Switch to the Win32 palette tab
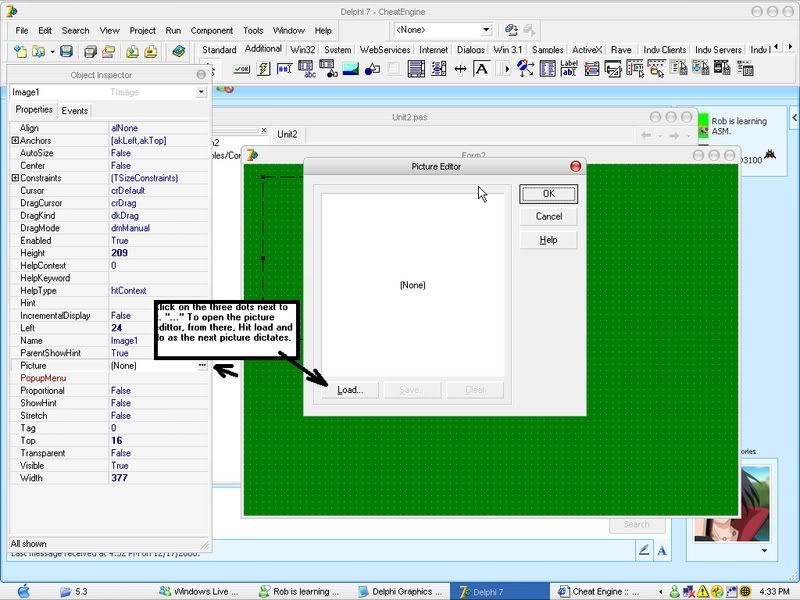 pos(303,49)
